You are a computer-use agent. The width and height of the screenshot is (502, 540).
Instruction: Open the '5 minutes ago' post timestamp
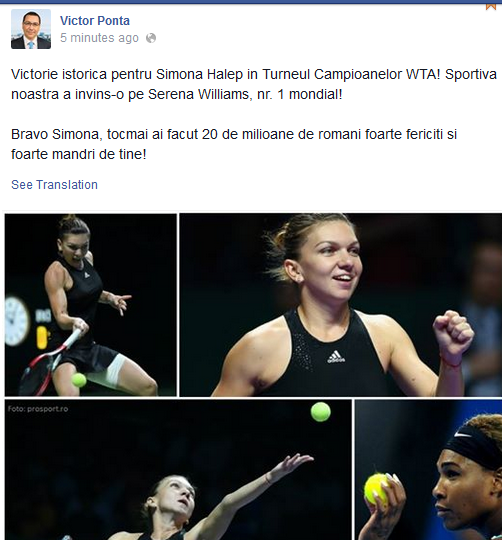point(99,38)
